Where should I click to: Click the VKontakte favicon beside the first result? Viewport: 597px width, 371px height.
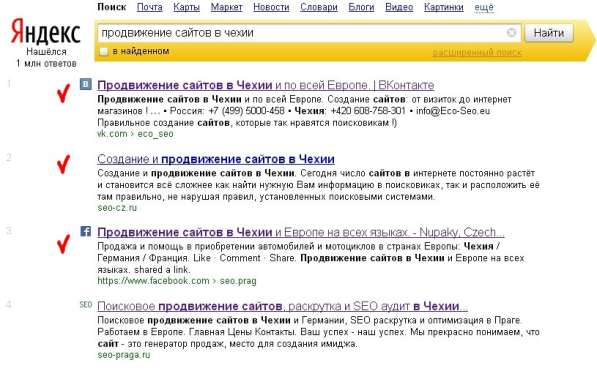coord(86,84)
